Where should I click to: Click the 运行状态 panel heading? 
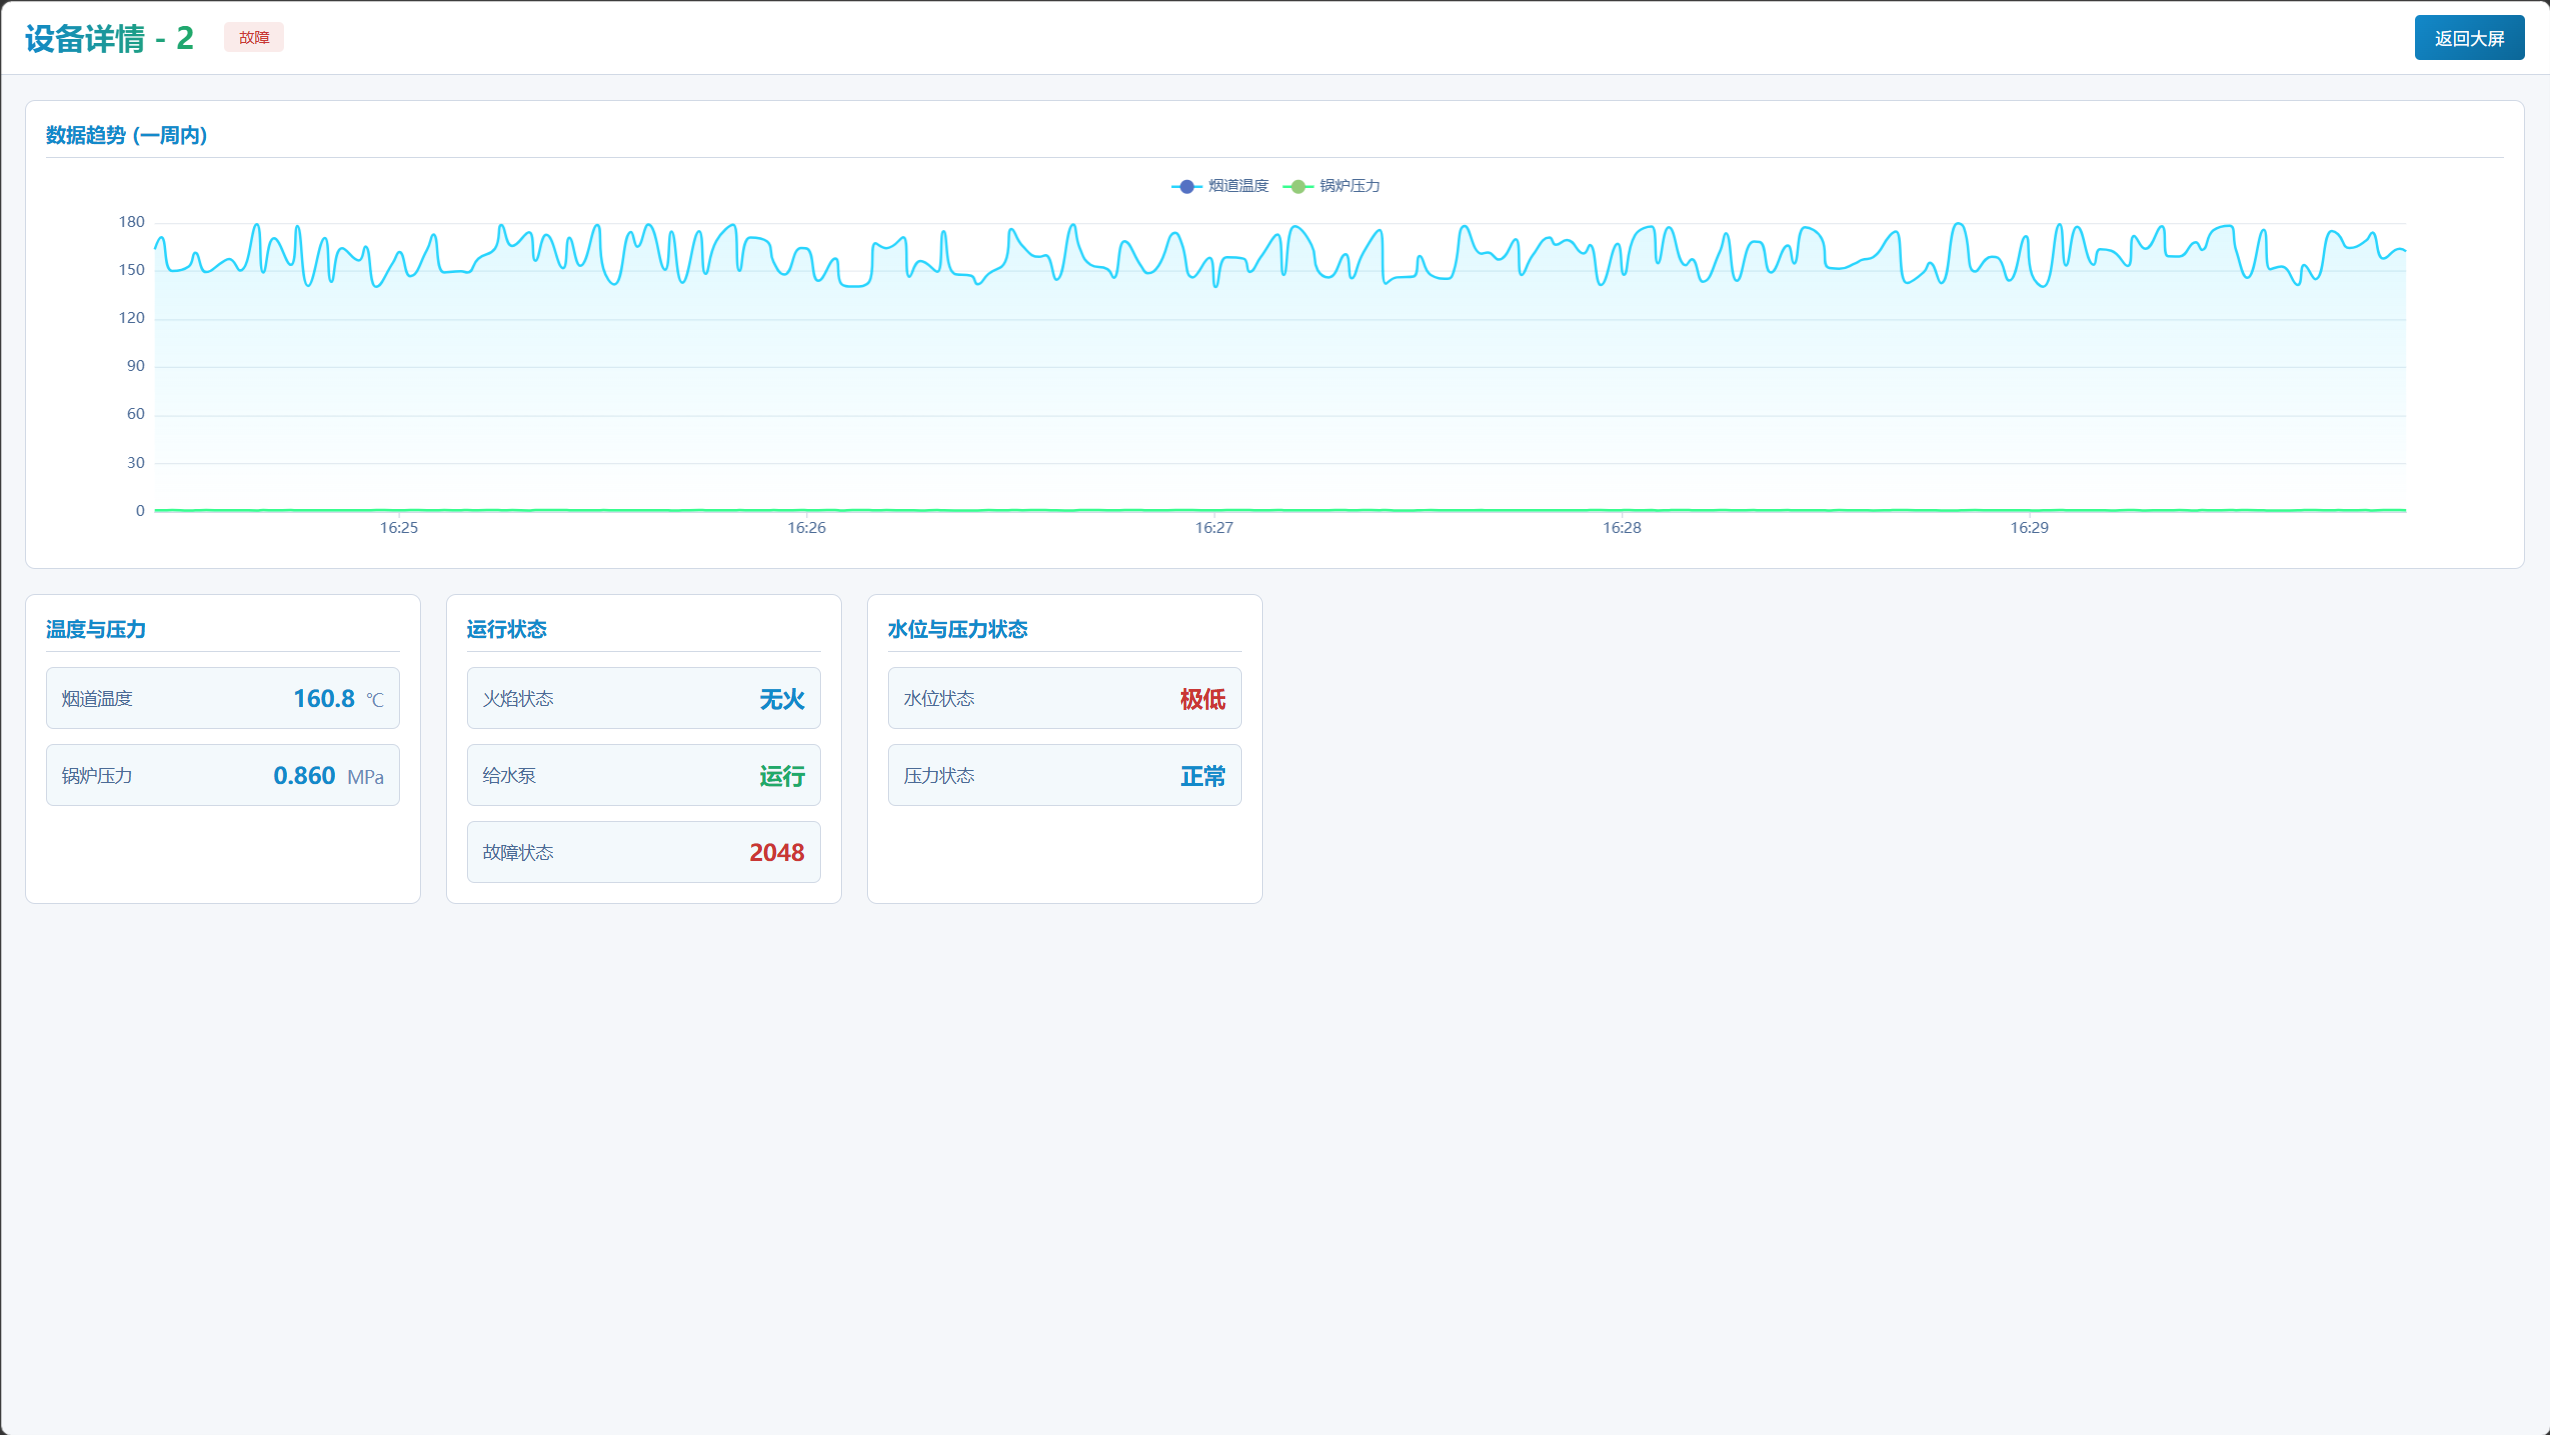[x=506, y=629]
